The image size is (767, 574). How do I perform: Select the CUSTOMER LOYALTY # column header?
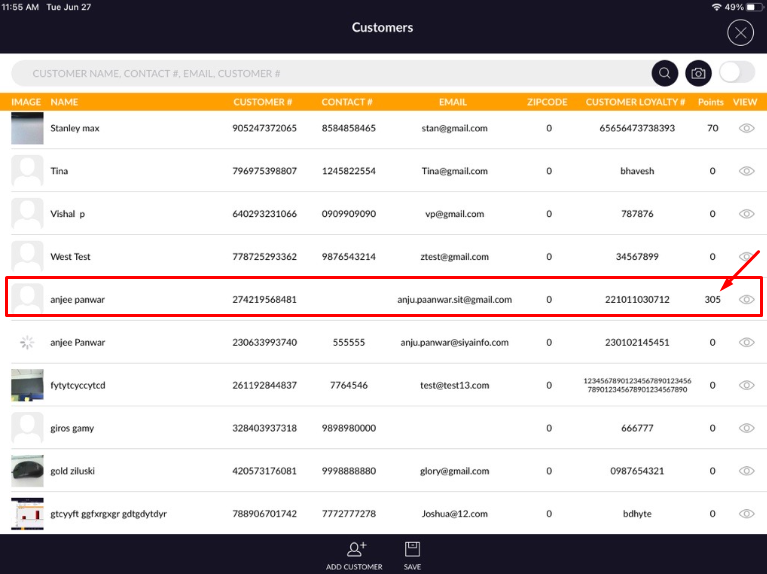coord(635,102)
